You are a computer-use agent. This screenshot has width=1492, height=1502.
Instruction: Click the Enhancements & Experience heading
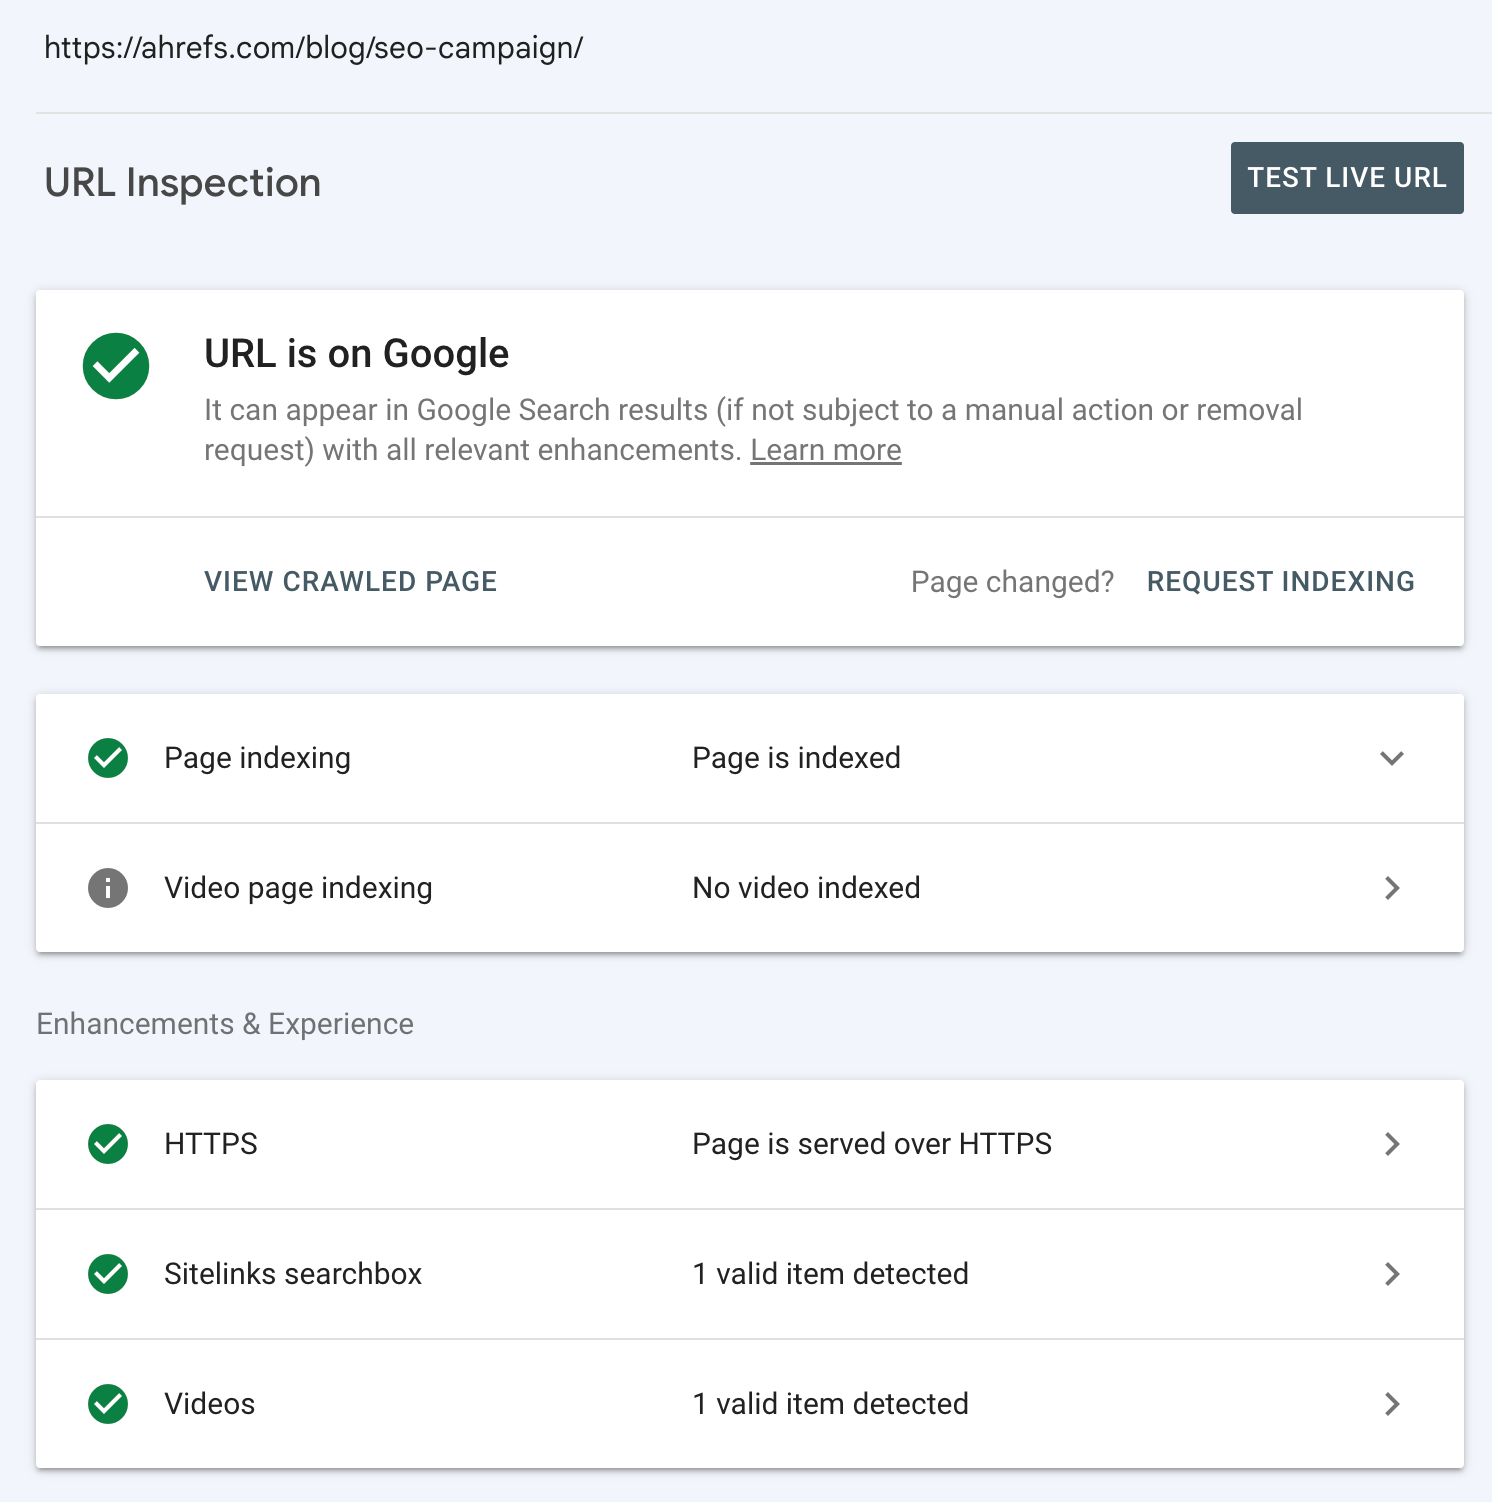click(225, 1024)
